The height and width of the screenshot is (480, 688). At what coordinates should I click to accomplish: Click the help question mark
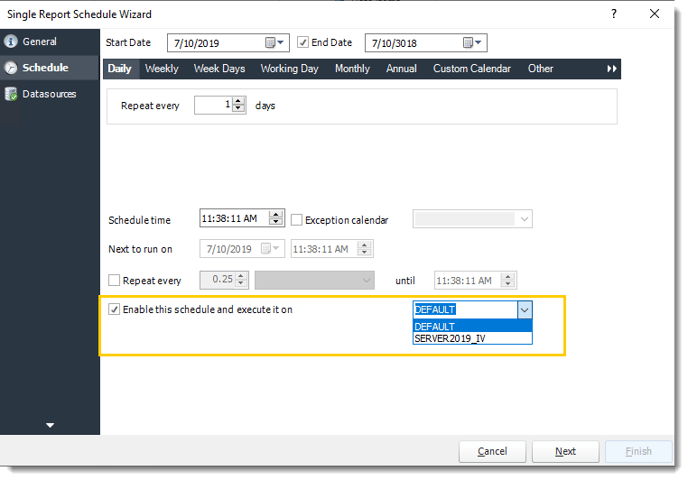pyautogui.click(x=613, y=14)
